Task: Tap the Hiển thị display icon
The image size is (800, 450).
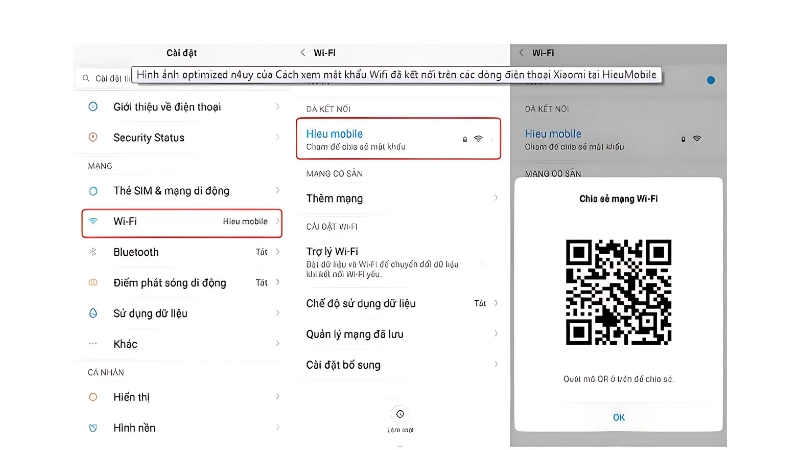Action: [93, 396]
